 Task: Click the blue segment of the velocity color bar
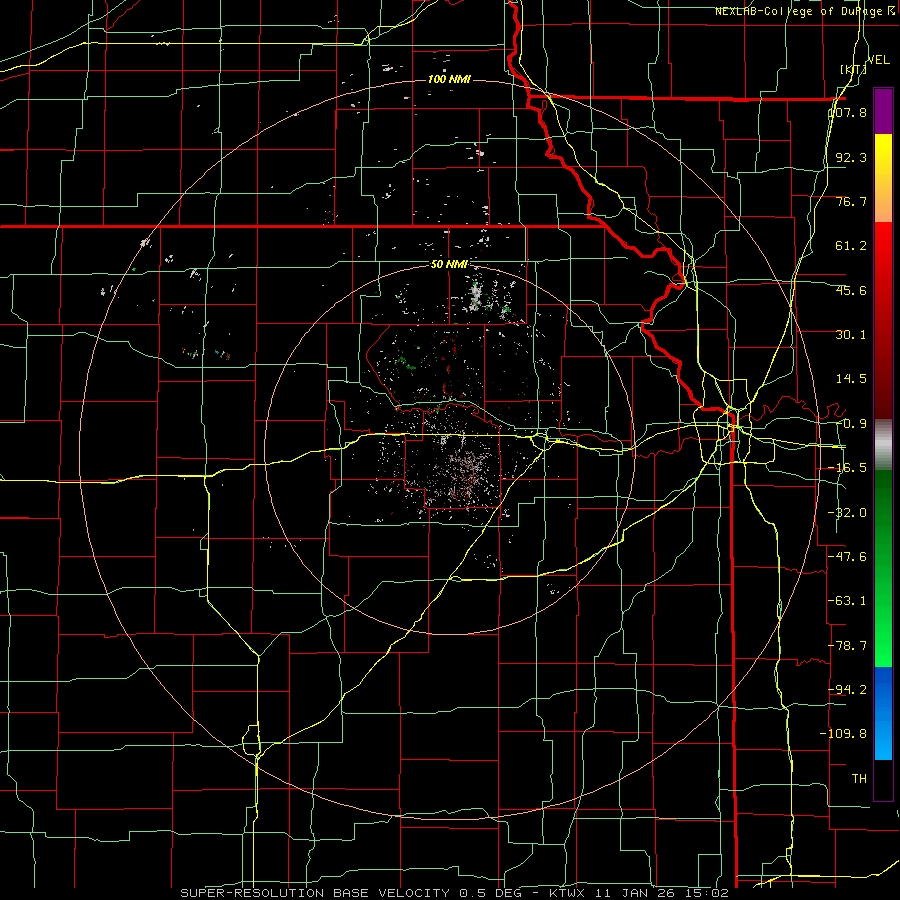[x=883, y=713]
